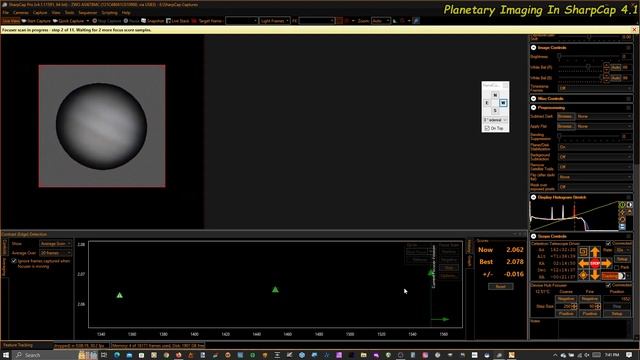The image size is (640, 360).
Task: Open the Cameras menu
Action: 21,13
